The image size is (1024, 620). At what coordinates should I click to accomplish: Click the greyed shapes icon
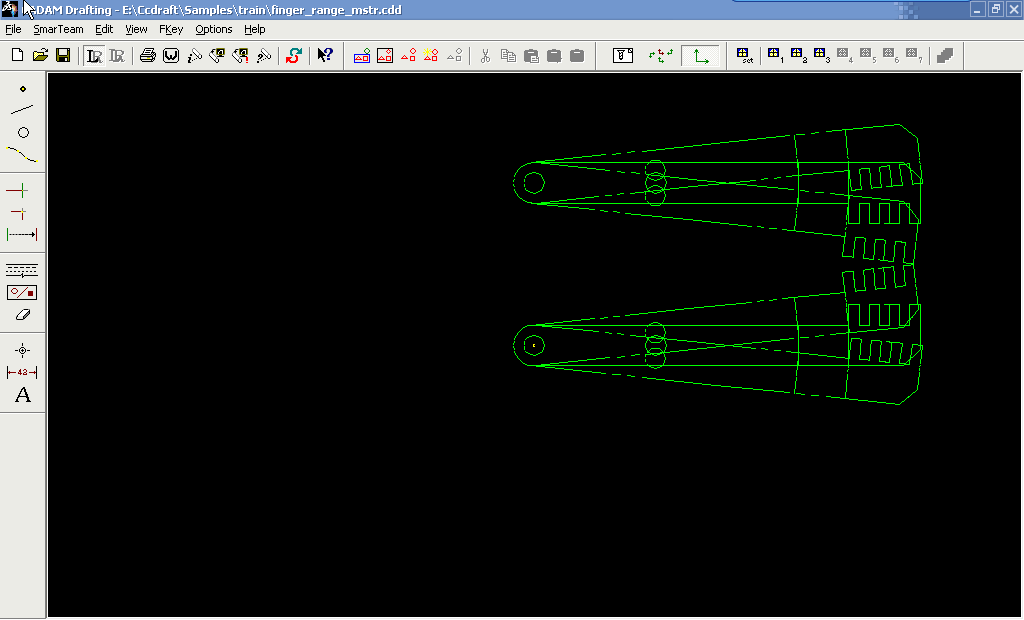(455, 56)
